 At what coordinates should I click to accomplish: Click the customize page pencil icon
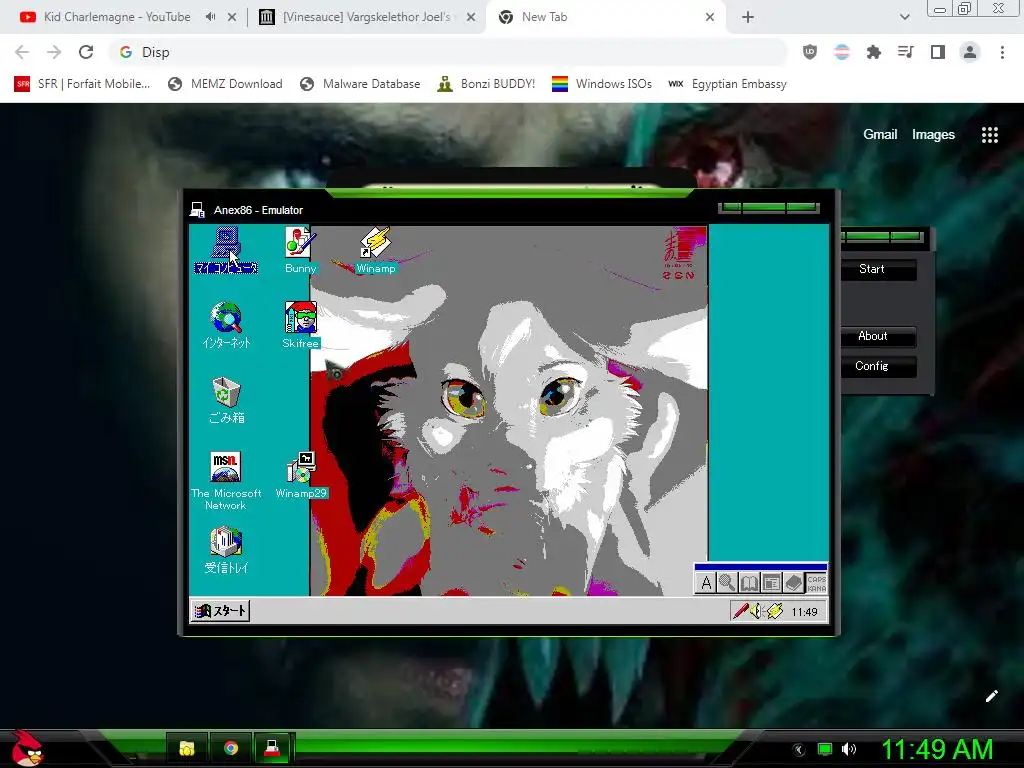(991, 696)
